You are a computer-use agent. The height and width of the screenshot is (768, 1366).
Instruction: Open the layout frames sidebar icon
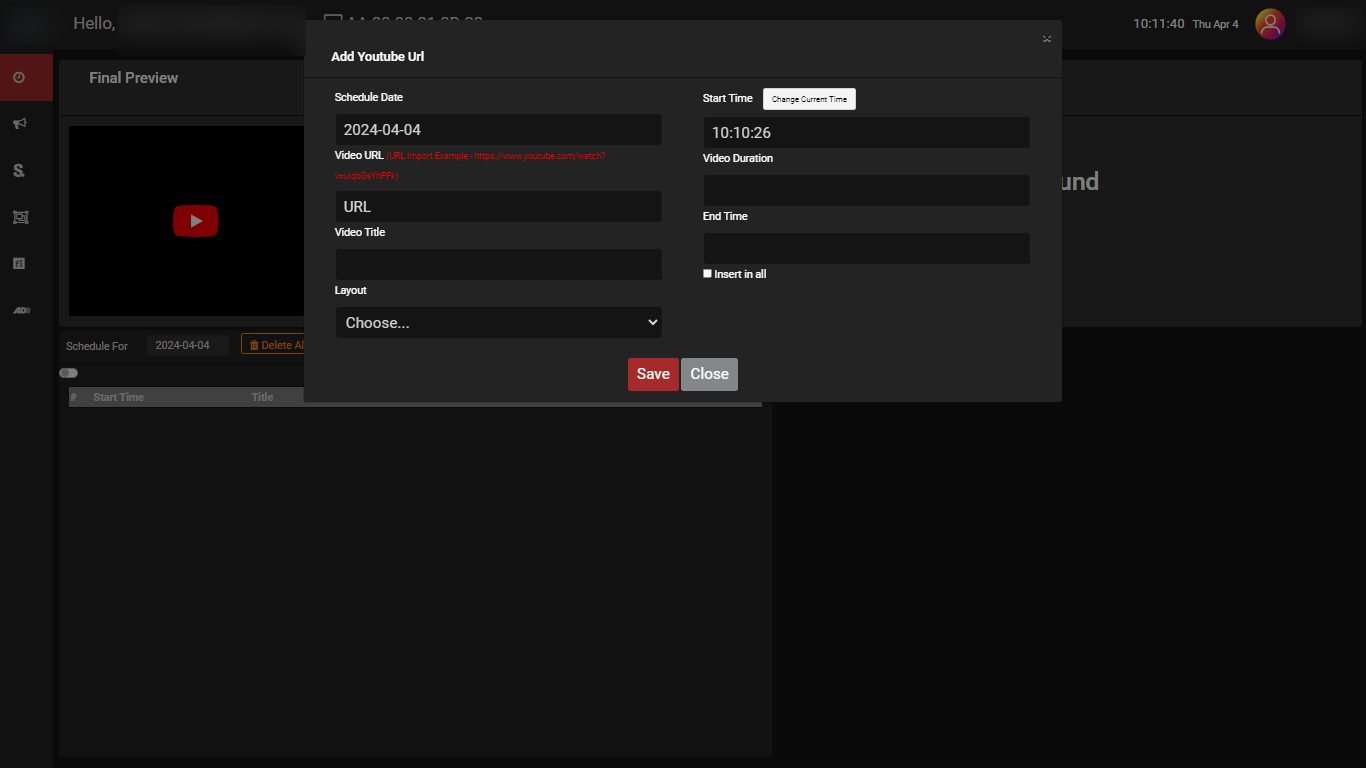coord(19,217)
